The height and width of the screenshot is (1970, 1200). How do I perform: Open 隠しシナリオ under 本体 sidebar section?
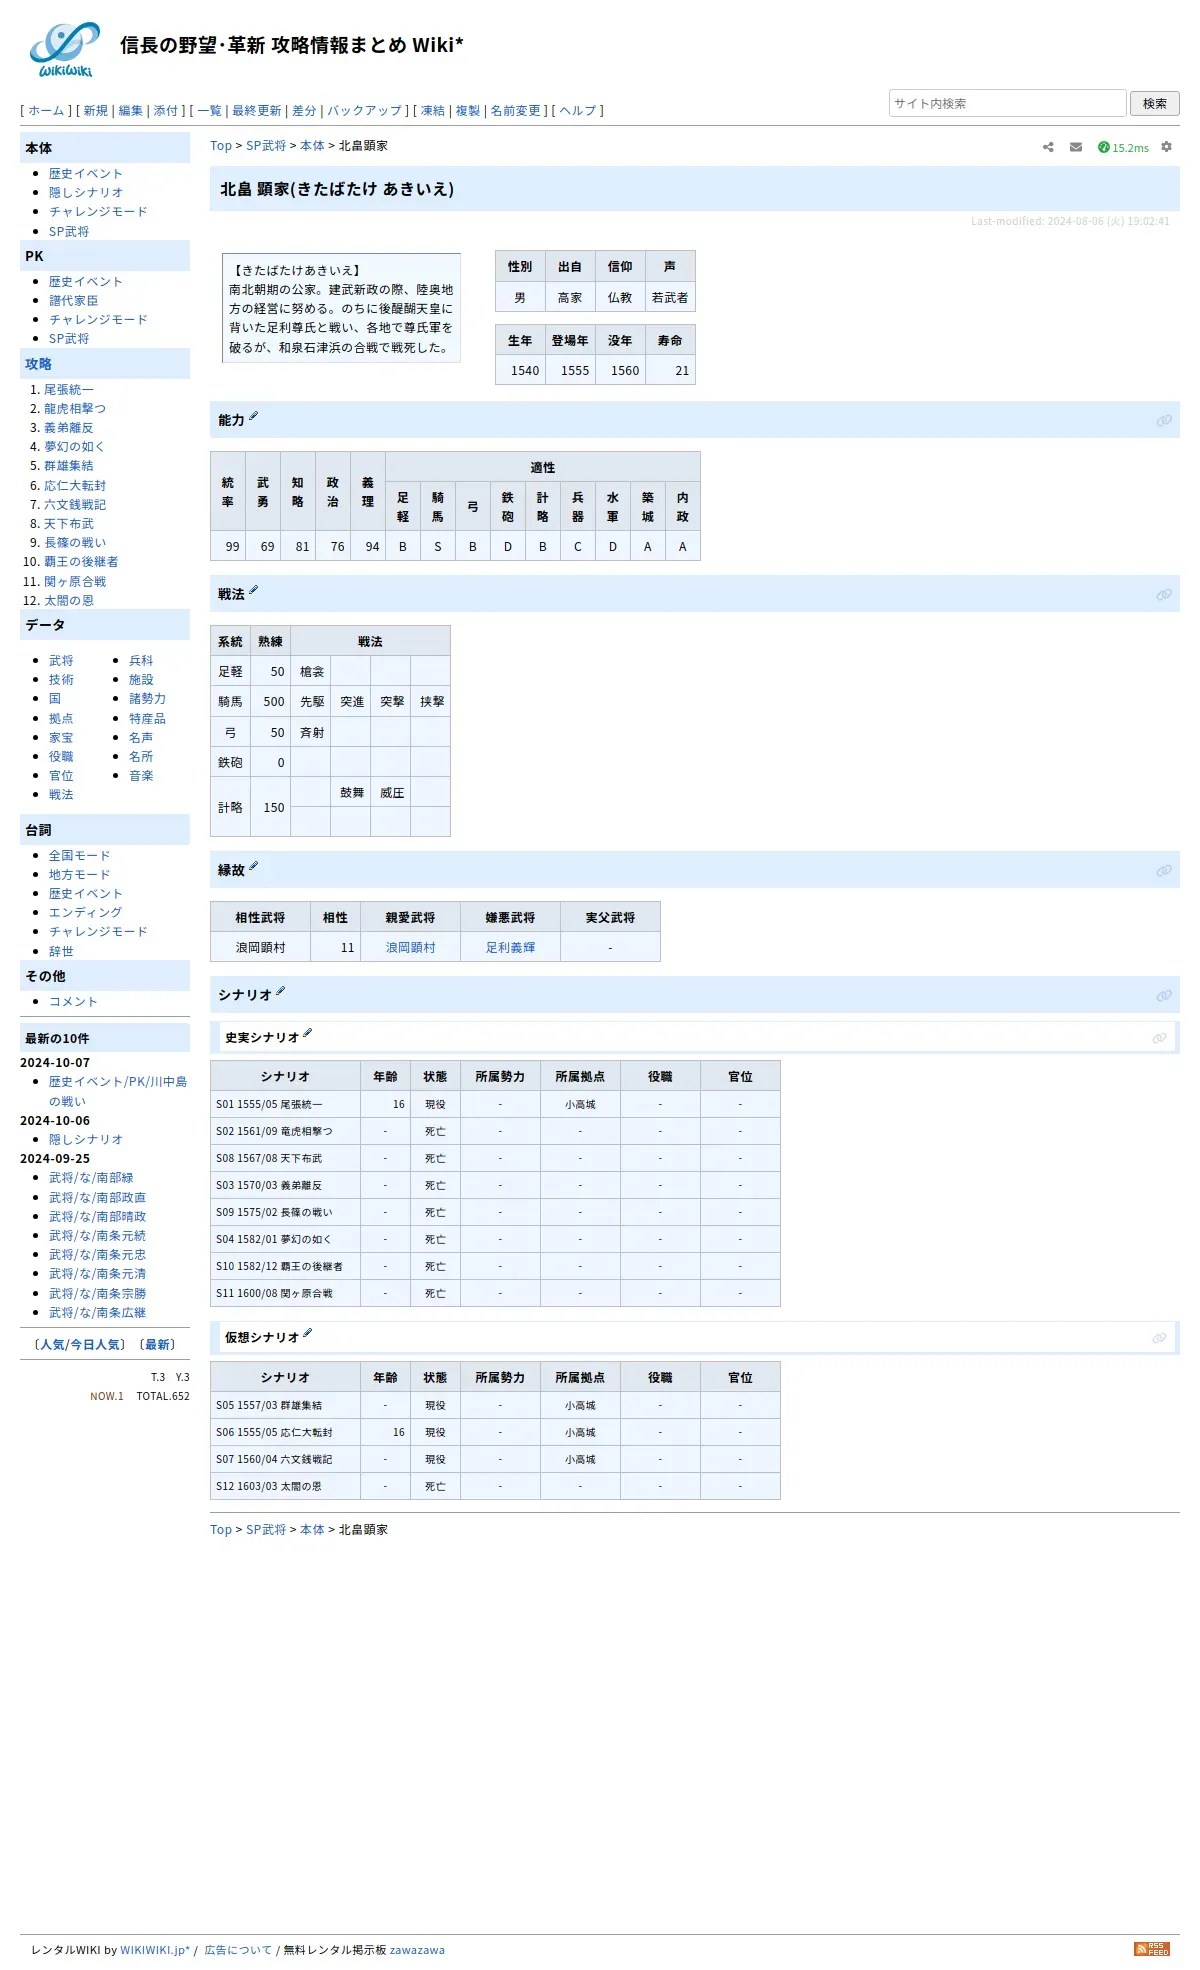pyautogui.click(x=86, y=193)
